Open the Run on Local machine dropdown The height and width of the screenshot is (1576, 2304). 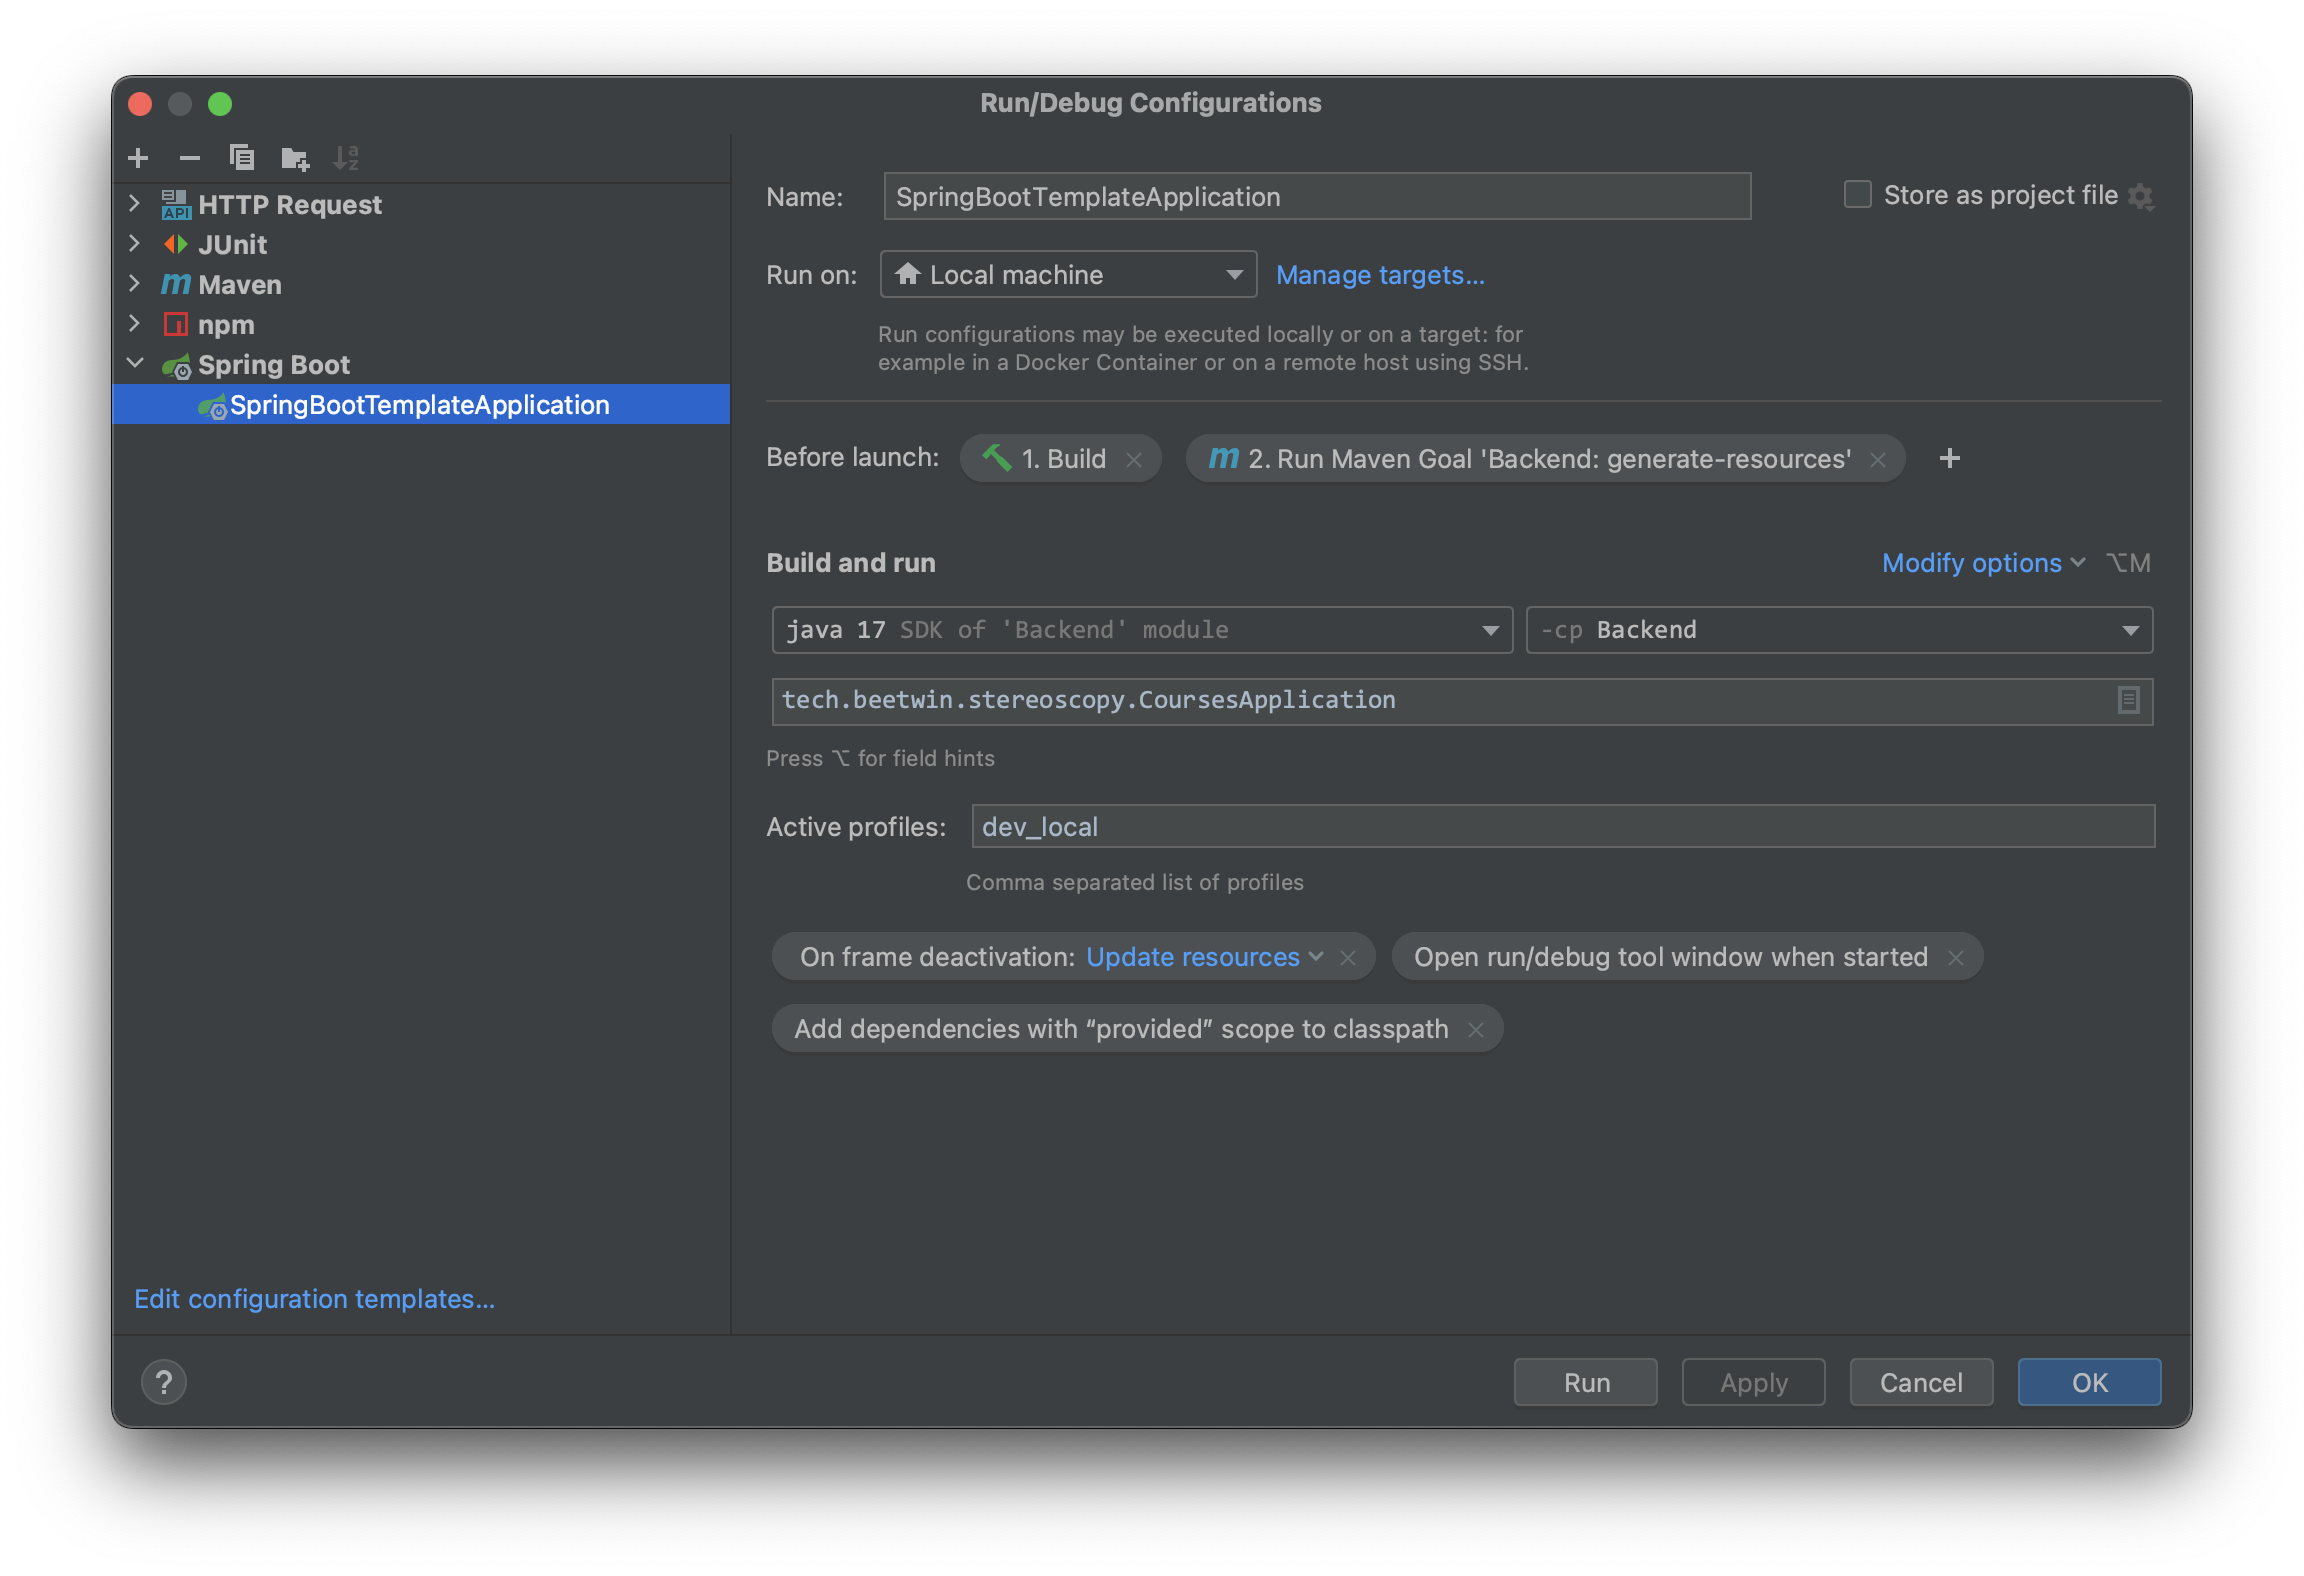tap(1068, 275)
